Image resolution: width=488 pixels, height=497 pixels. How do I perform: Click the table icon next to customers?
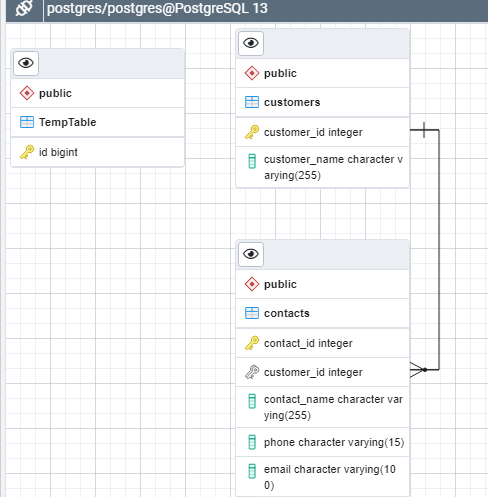coord(252,102)
